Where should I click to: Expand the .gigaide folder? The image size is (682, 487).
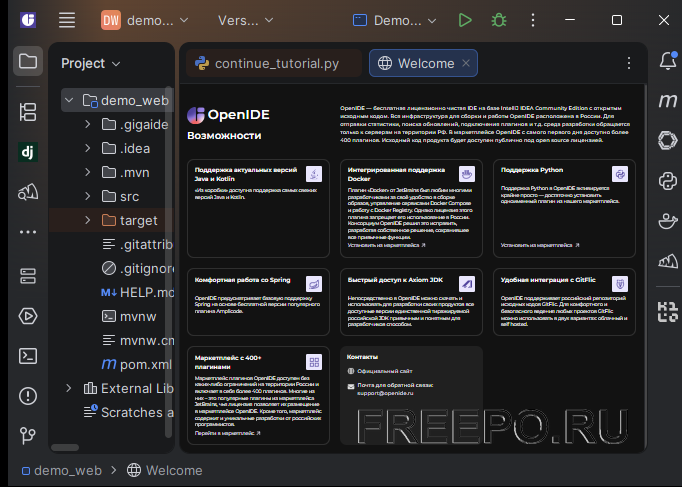[x=87, y=124]
